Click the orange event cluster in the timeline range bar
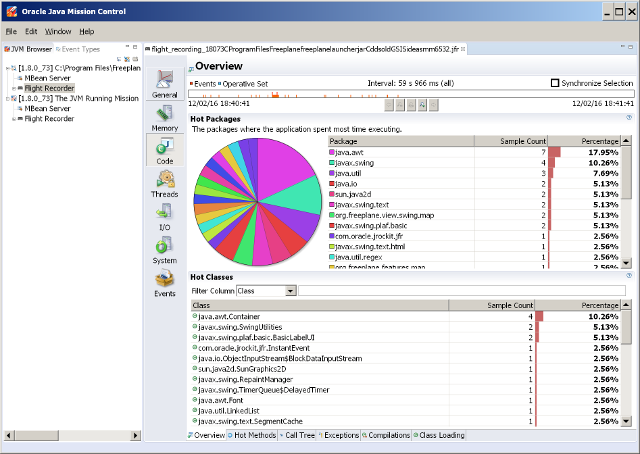Screen dimensions: 640x454 [x=275, y=95]
